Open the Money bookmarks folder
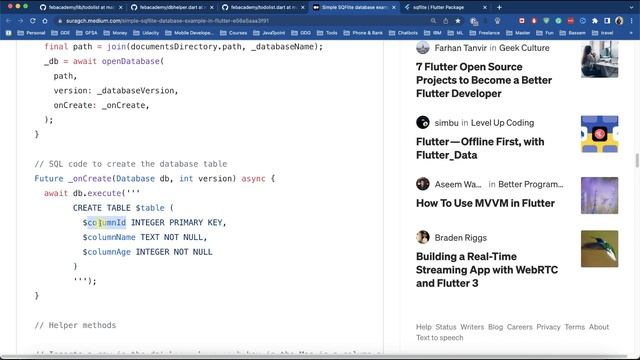 [x=116, y=33]
